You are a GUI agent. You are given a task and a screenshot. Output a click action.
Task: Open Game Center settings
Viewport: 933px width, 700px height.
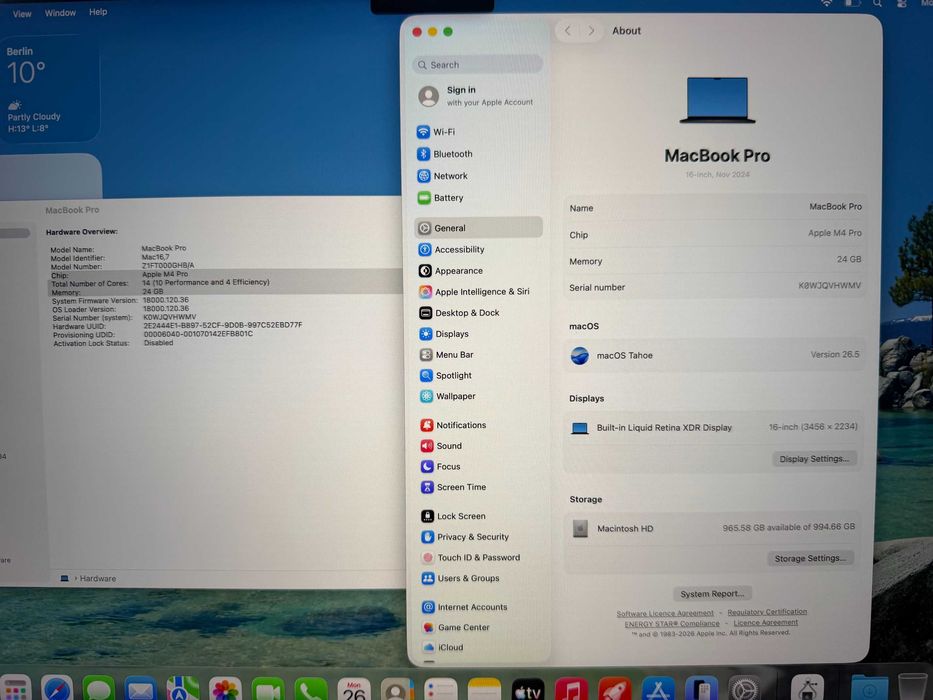(x=456, y=627)
